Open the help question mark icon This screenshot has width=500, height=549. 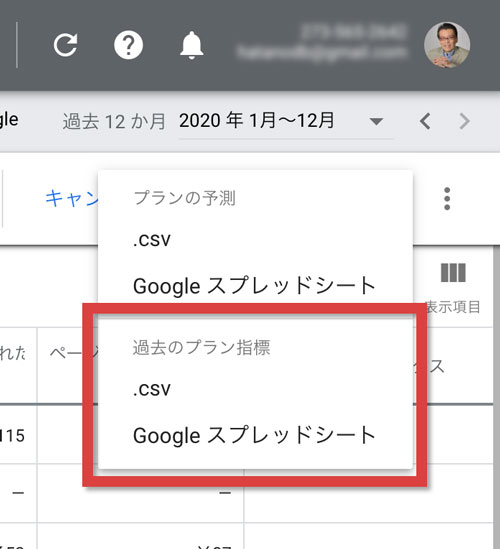(x=129, y=45)
